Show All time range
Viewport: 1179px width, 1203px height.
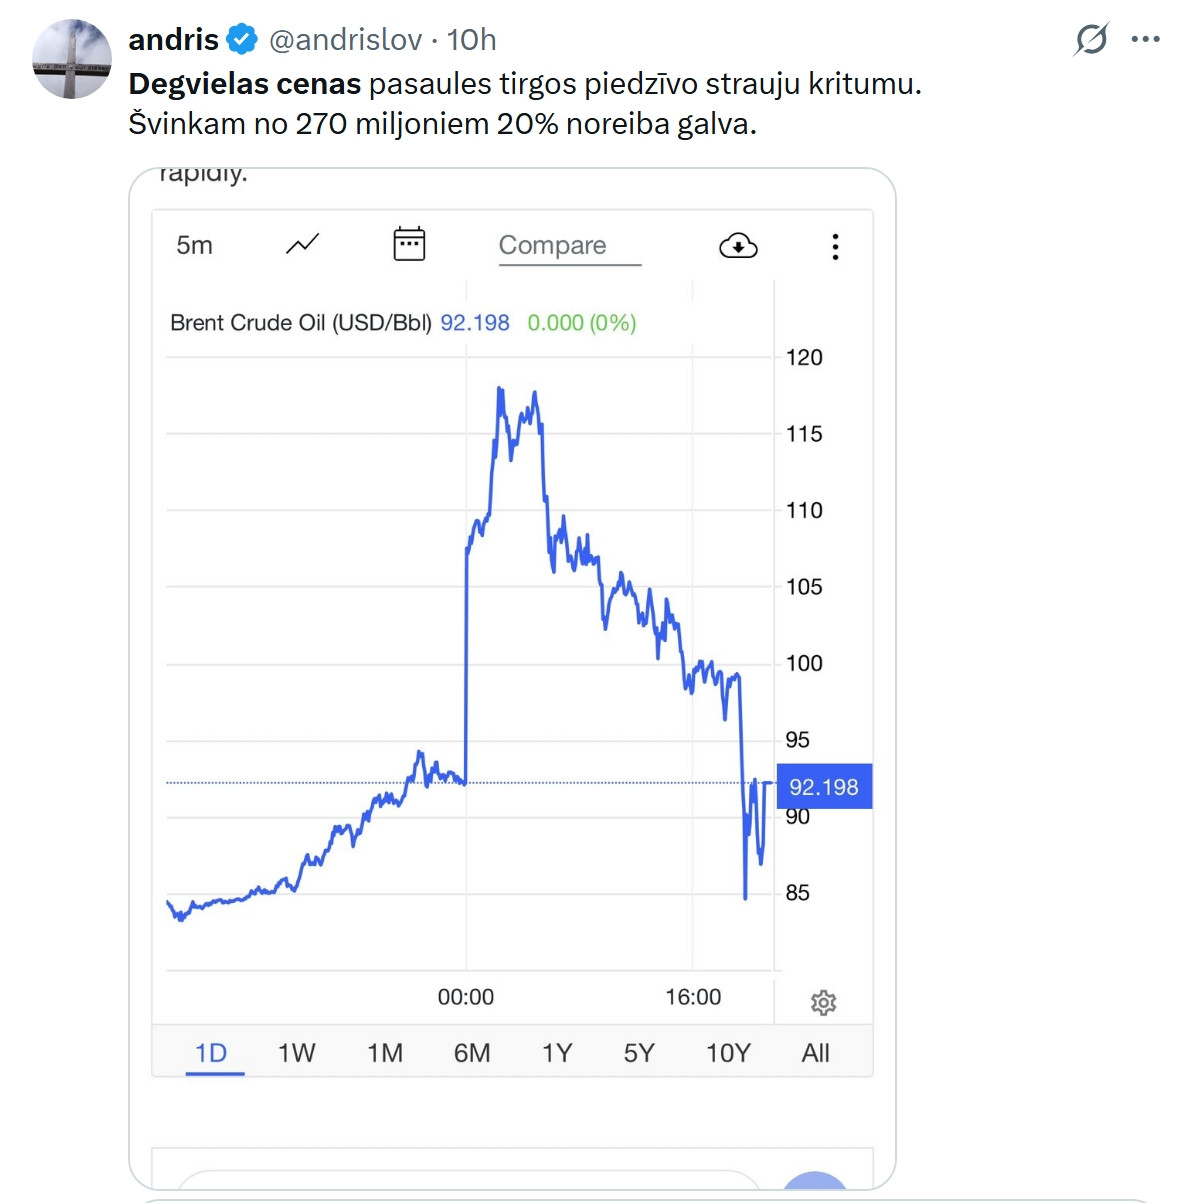click(815, 1053)
